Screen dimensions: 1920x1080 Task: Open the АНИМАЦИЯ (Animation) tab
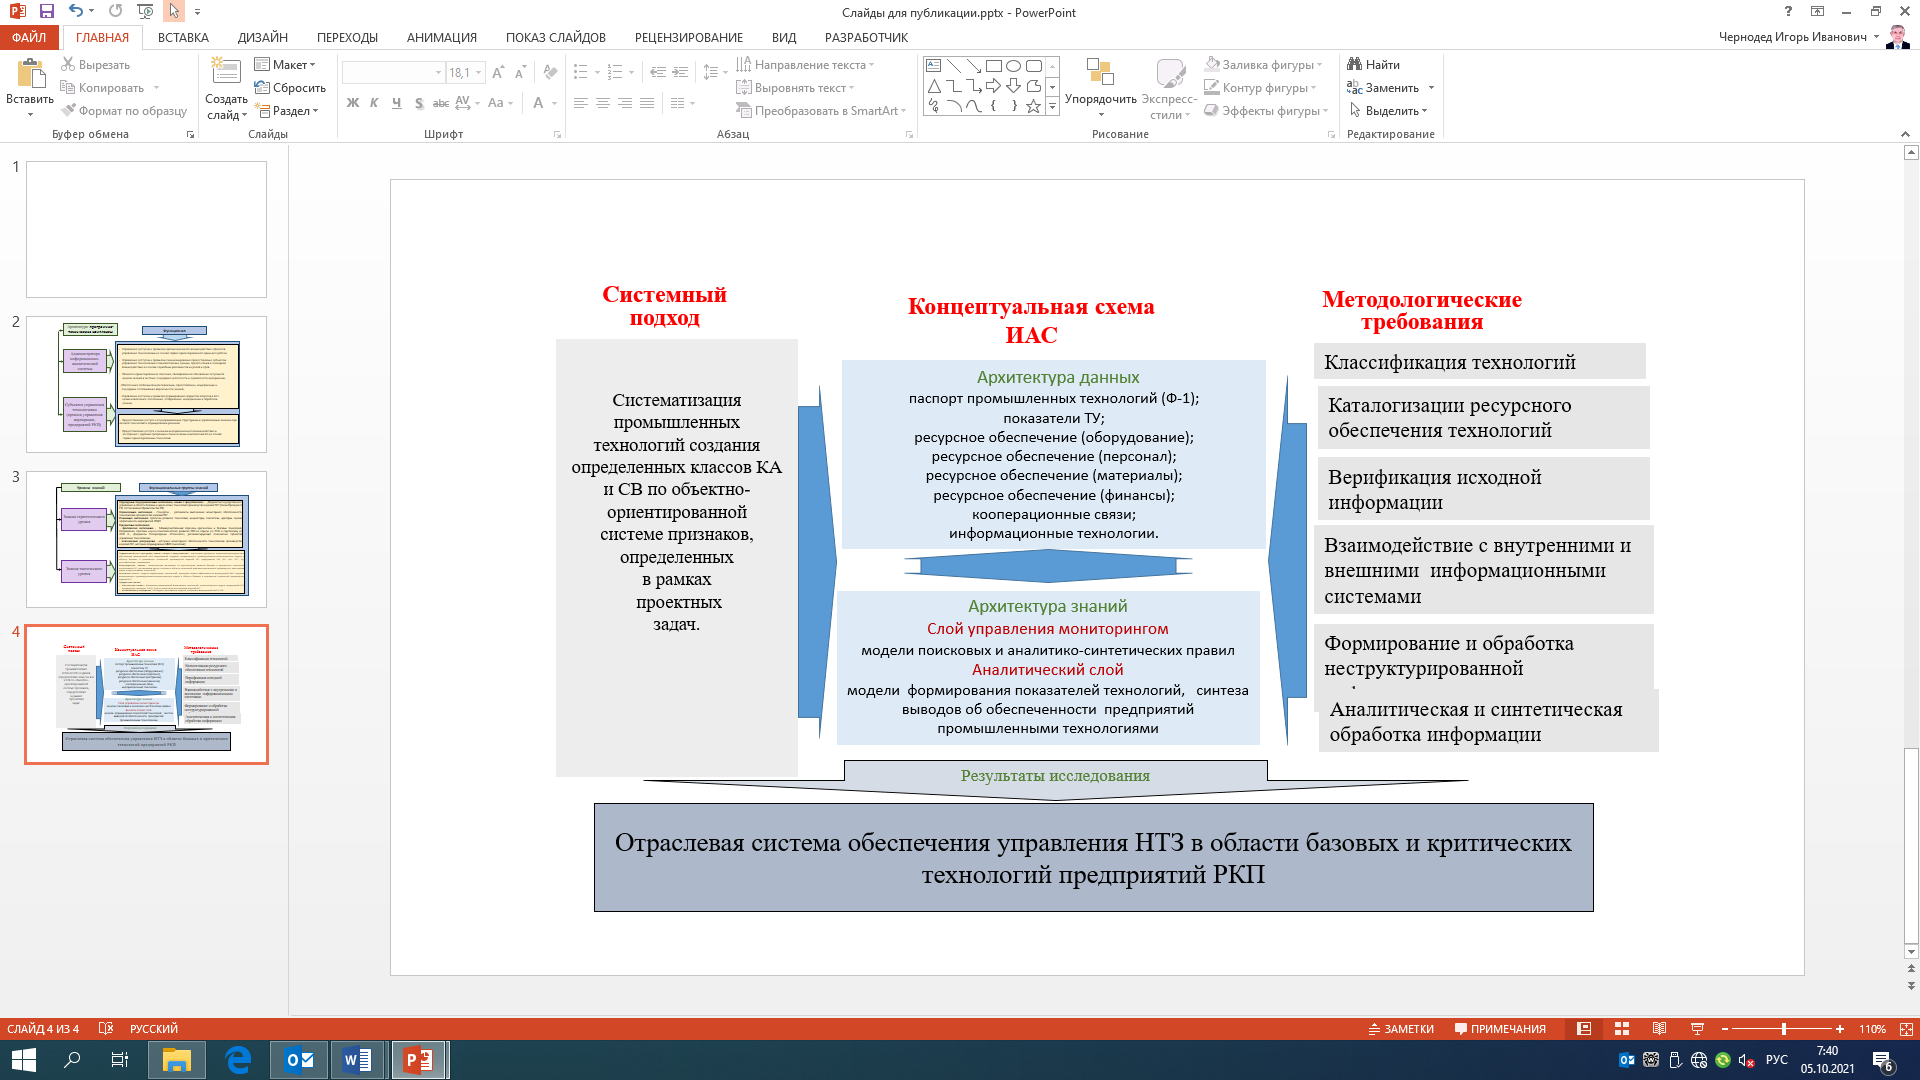[442, 37]
